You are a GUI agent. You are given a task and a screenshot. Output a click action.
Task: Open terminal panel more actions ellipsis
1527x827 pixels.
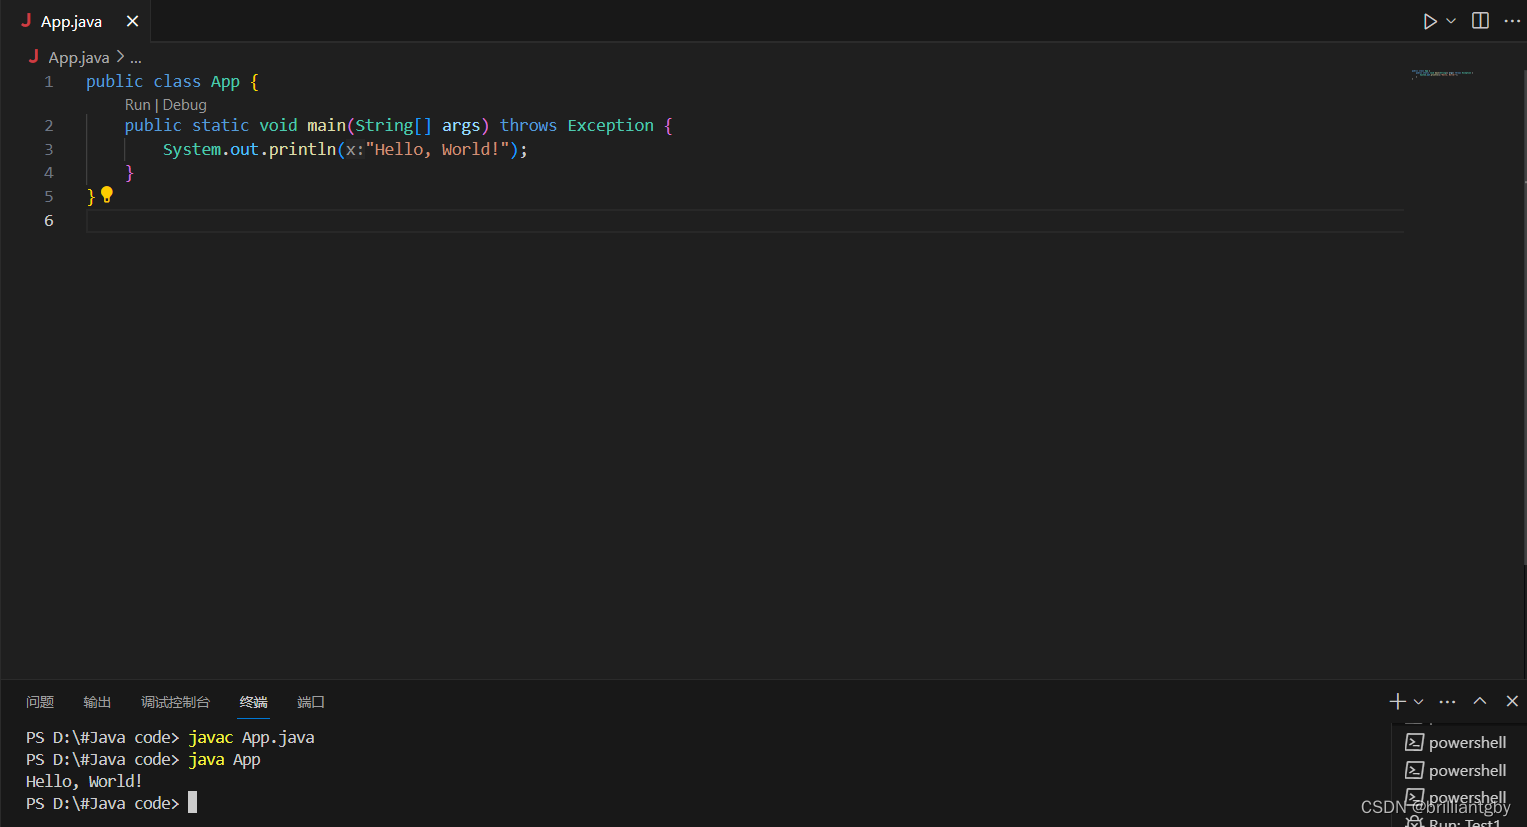[x=1447, y=701]
